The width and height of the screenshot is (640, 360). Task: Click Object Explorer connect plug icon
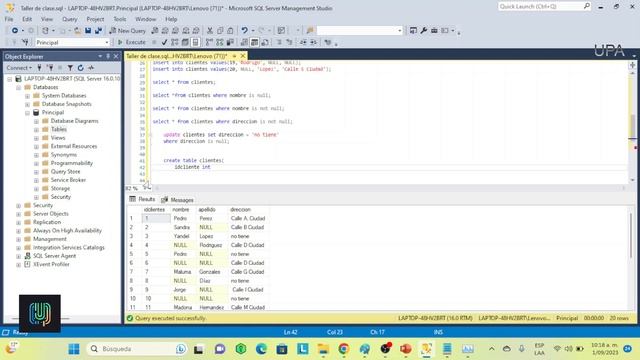(x=40, y=68)
